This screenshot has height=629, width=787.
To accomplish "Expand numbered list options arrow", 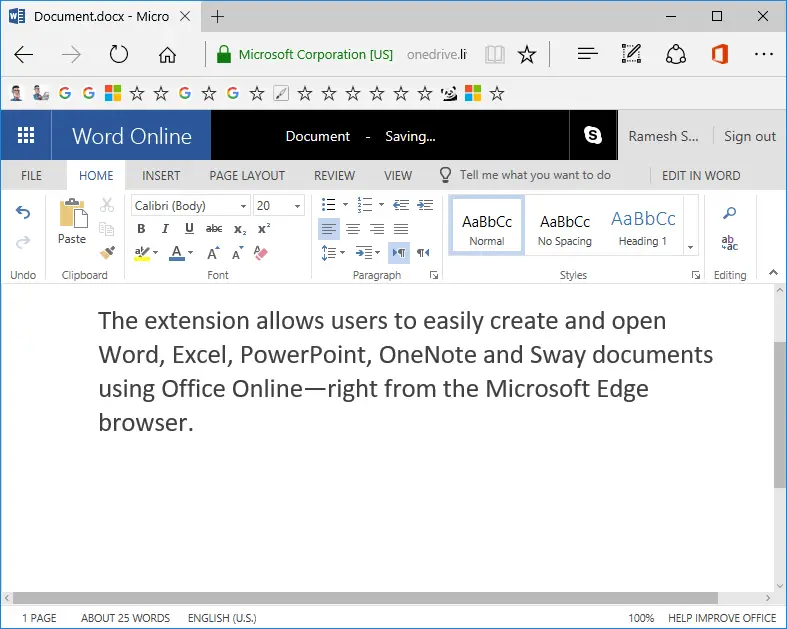I will pyautogui.click(x=381, y=204).
